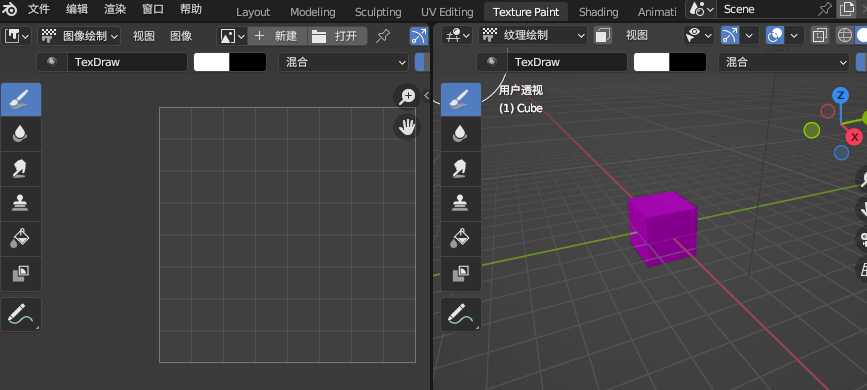Screen dimensions: 867x390
Task: Click the new scene duplicate icon beside Scene
Action: coord(847,9)
